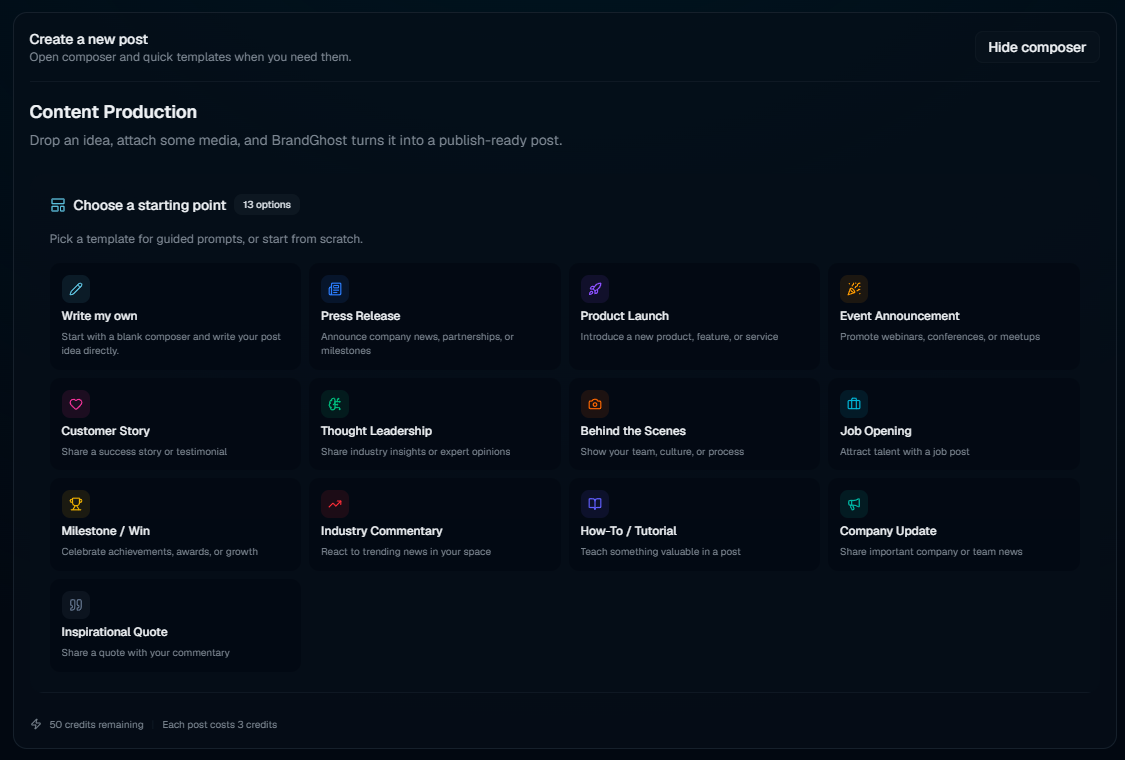This screenshot has width=1125, height=760.
Task: Click the megaphone icon for Company Update
Action: pyautogui.click(x=854, y=505)
